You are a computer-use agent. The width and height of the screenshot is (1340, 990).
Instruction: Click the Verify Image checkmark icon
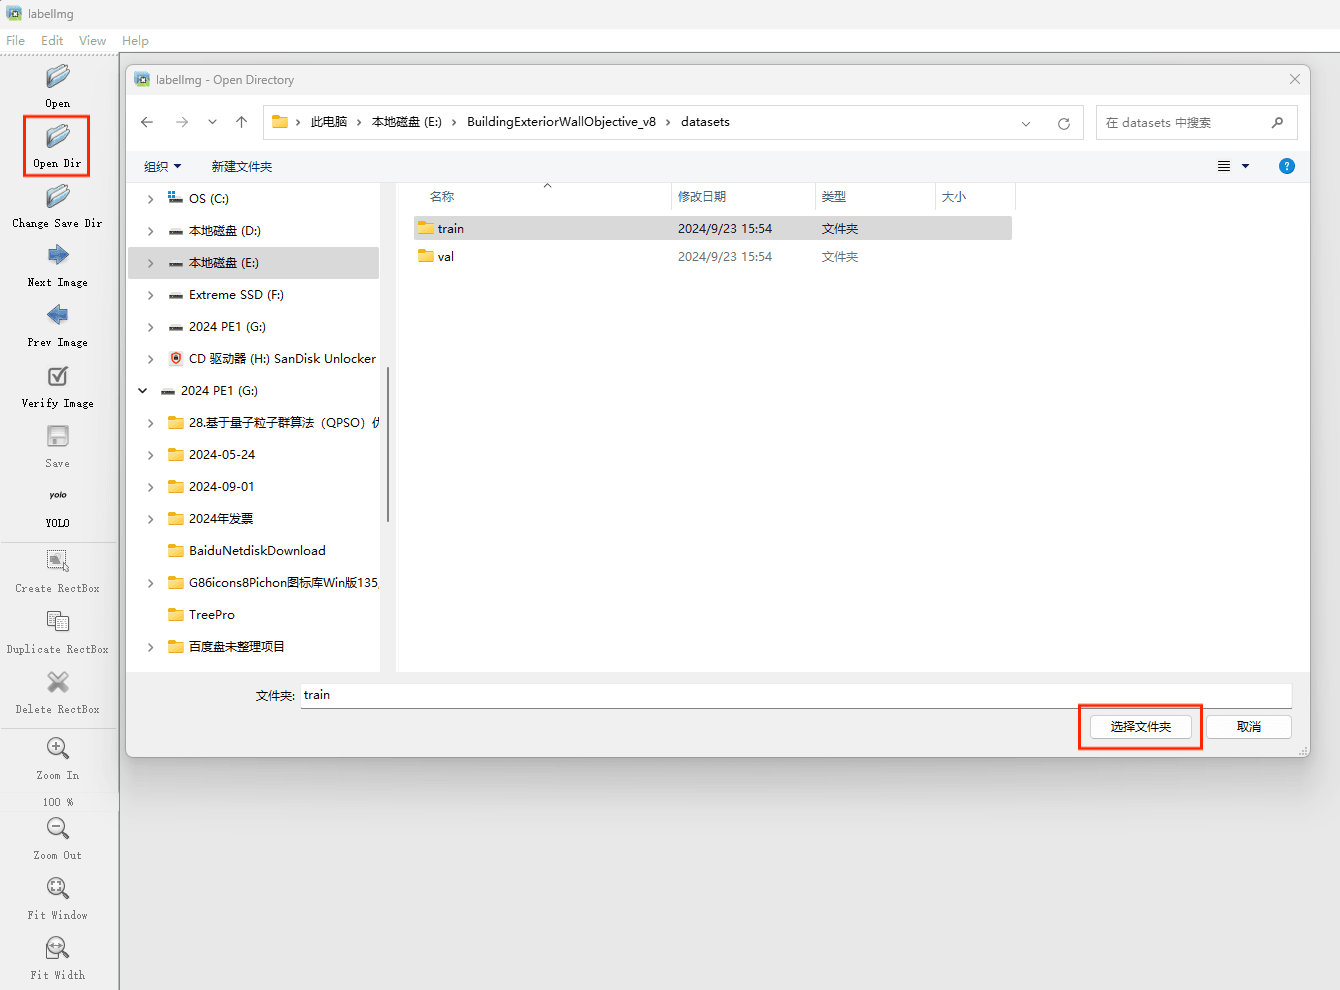click(58, 376)
